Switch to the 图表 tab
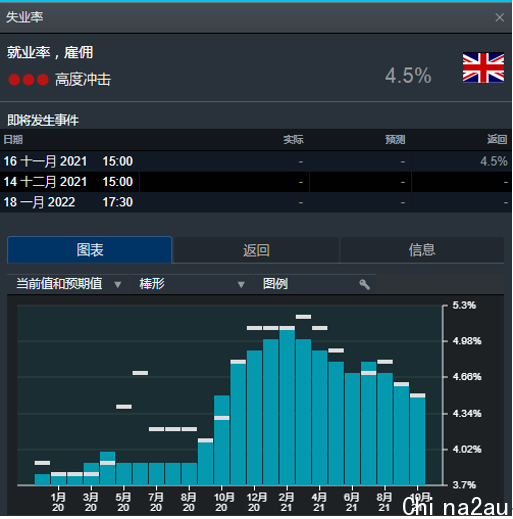 tap(89, 250)
